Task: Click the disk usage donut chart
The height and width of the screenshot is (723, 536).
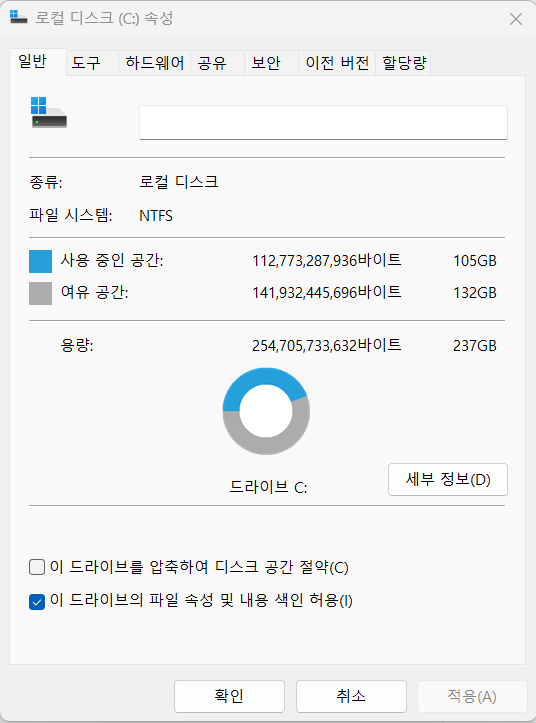Action: [x=266, y=411]
